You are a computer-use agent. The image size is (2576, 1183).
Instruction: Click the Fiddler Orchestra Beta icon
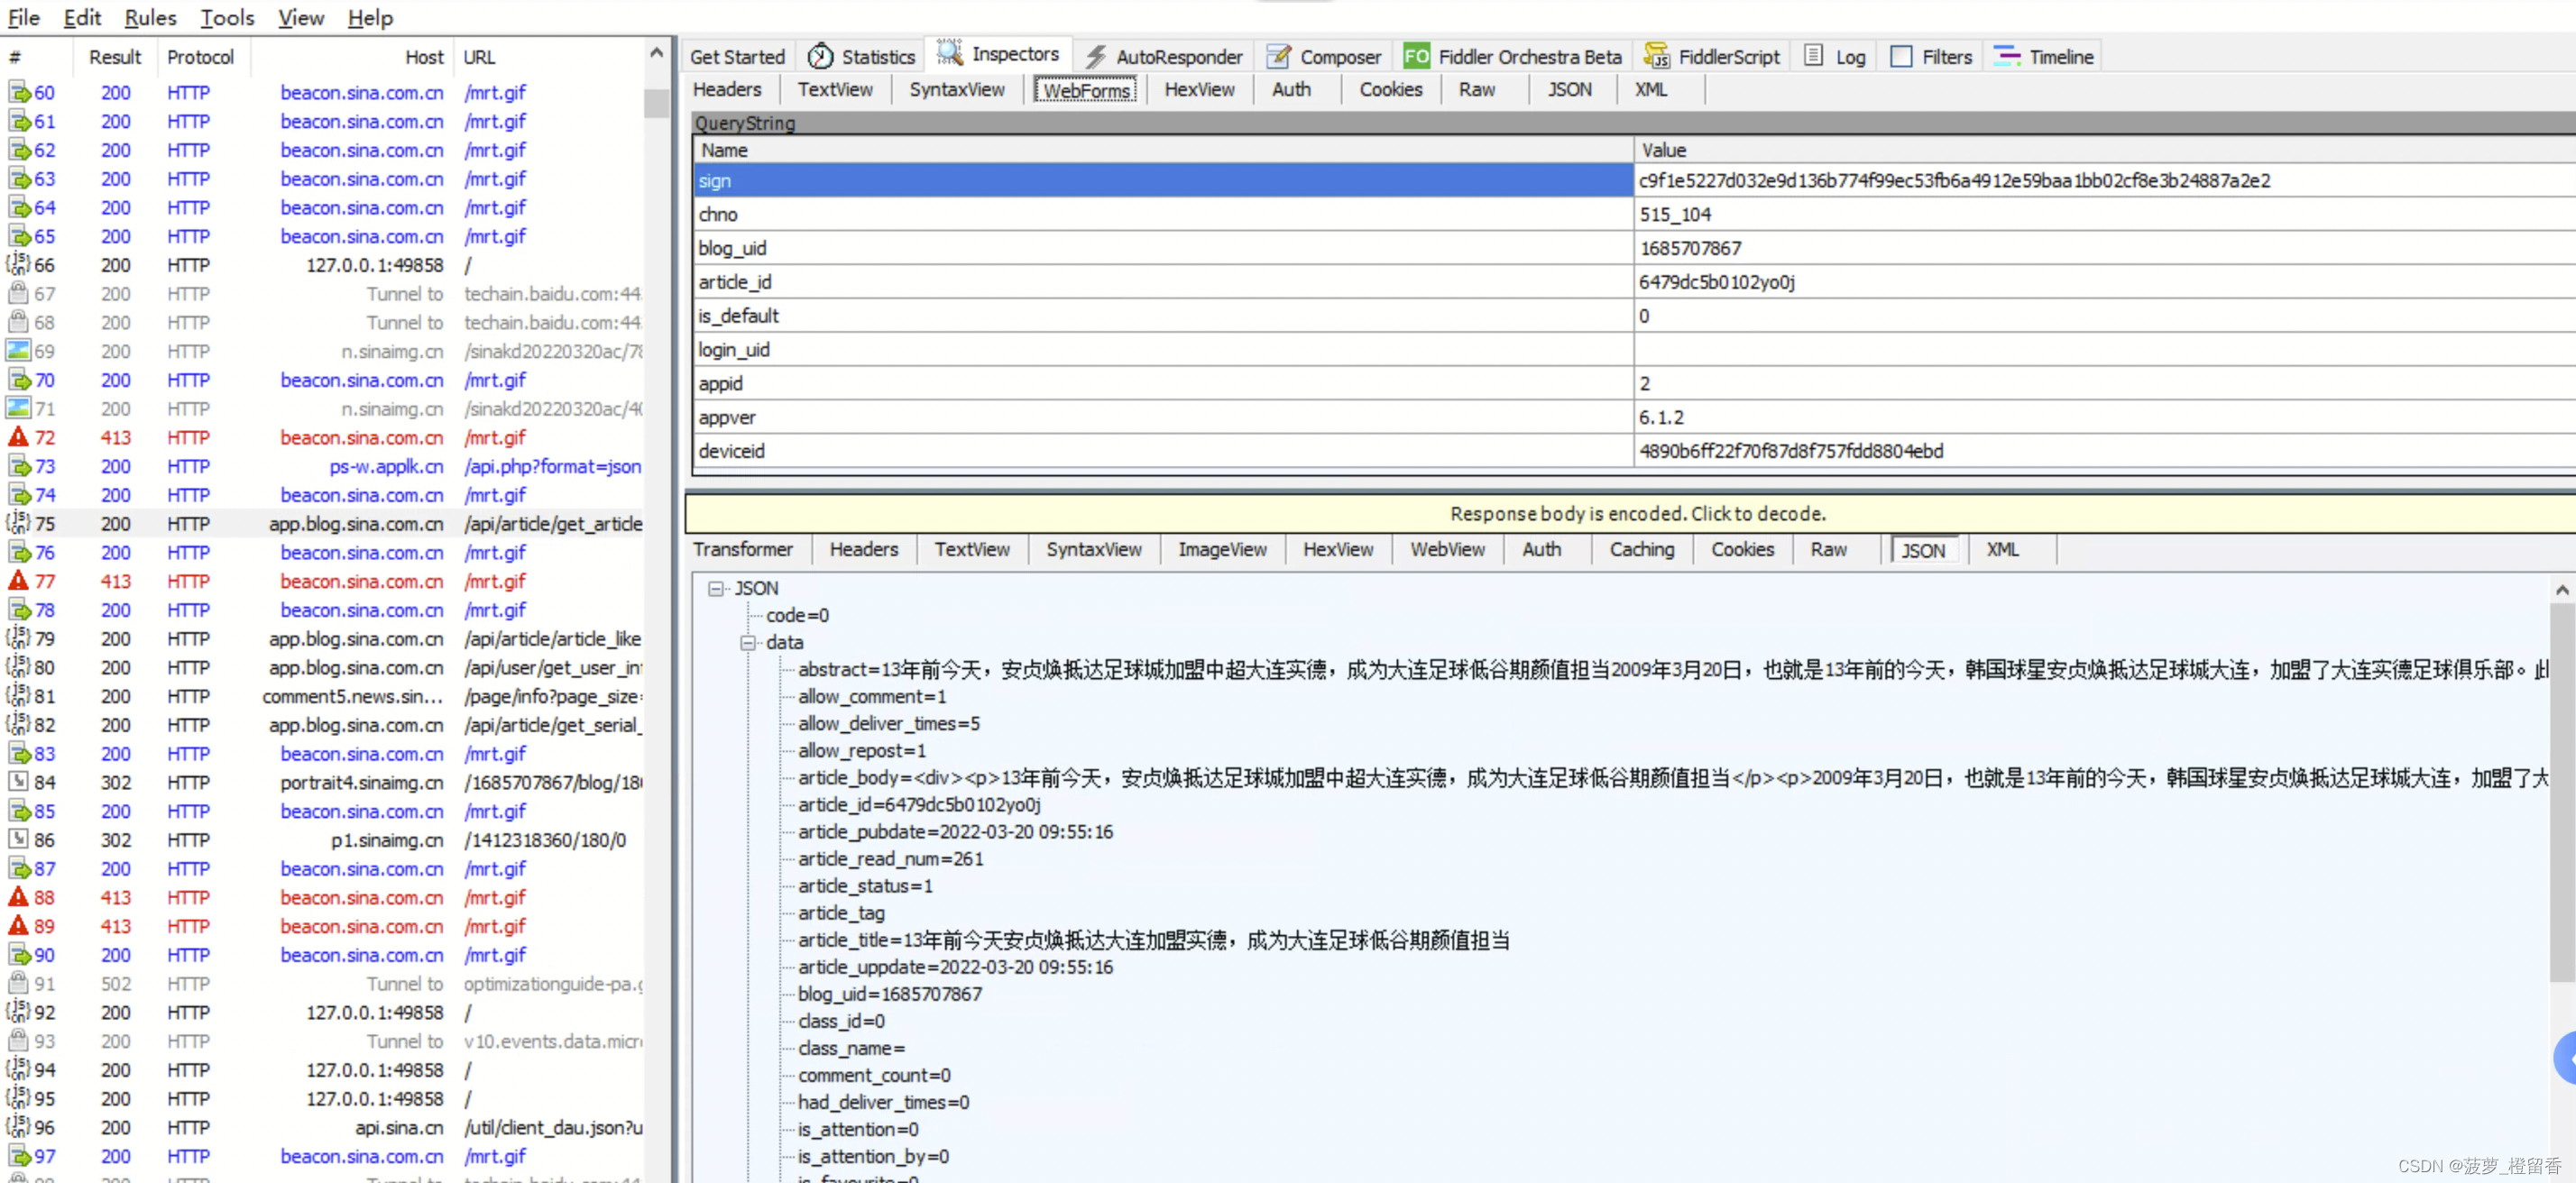[x=1416, y=54]
